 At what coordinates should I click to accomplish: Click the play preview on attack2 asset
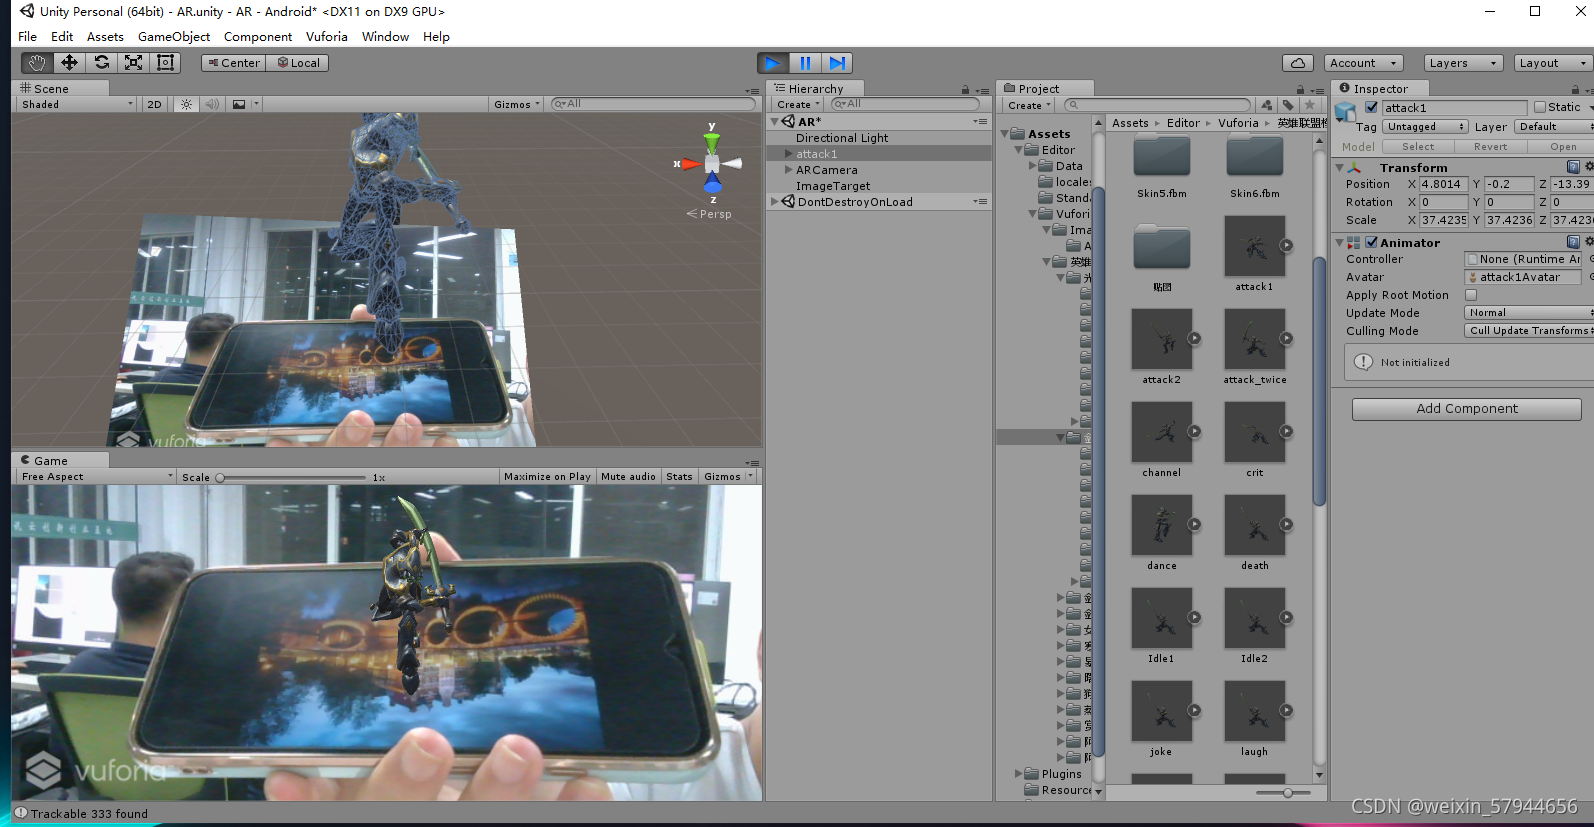pyautogui.click(x=1194, y=339)
